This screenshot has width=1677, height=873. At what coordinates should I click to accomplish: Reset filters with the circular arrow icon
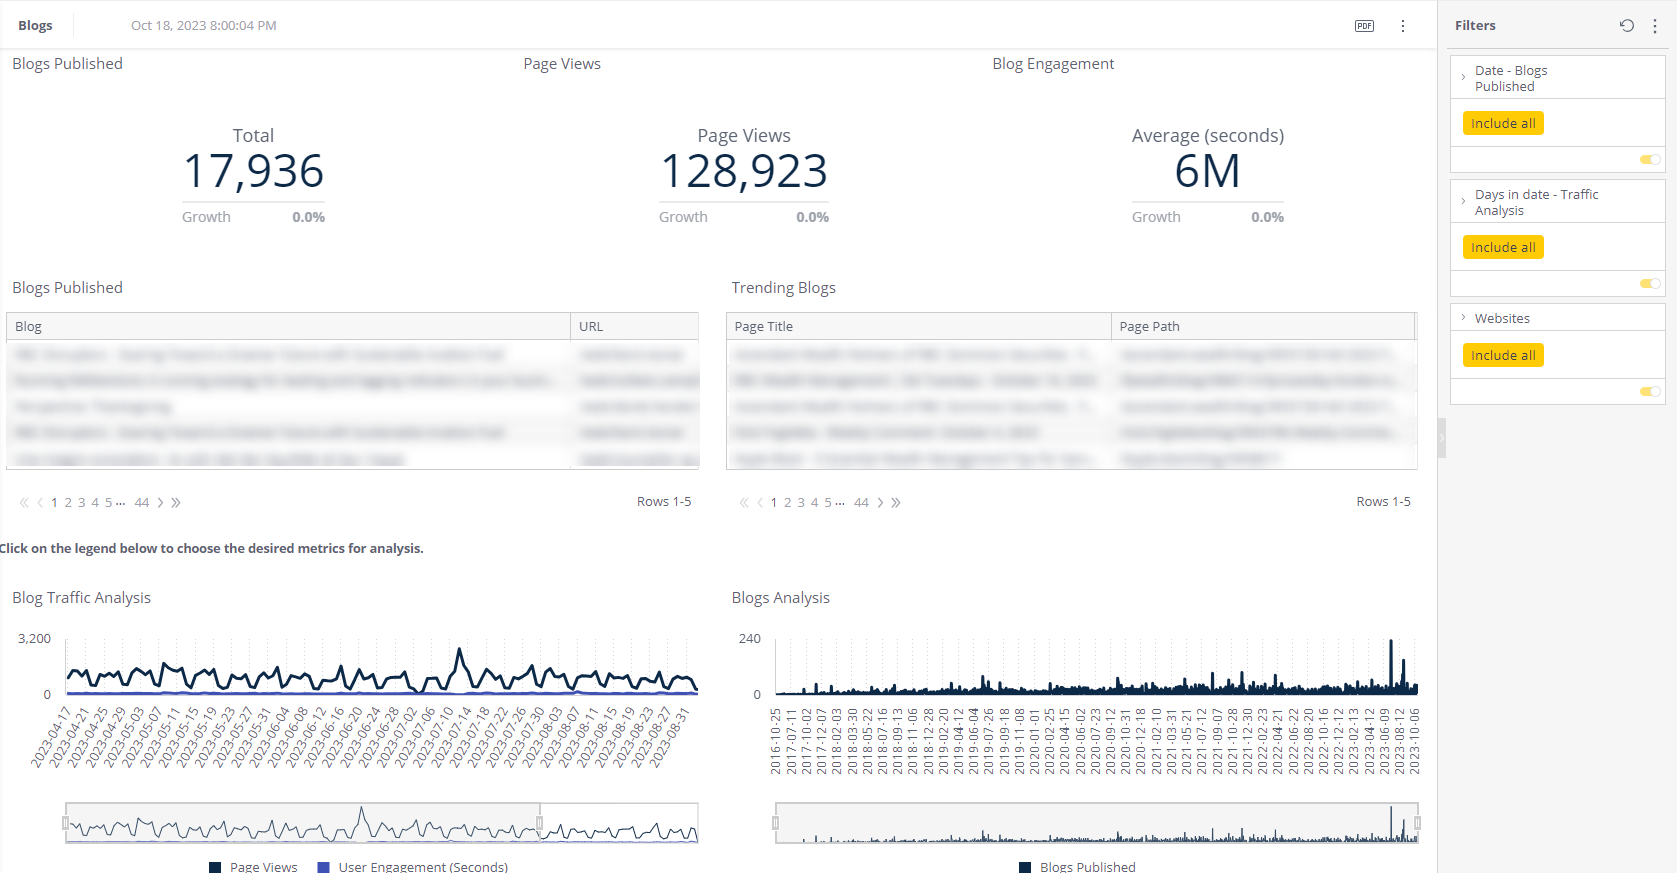[1627, 26]
